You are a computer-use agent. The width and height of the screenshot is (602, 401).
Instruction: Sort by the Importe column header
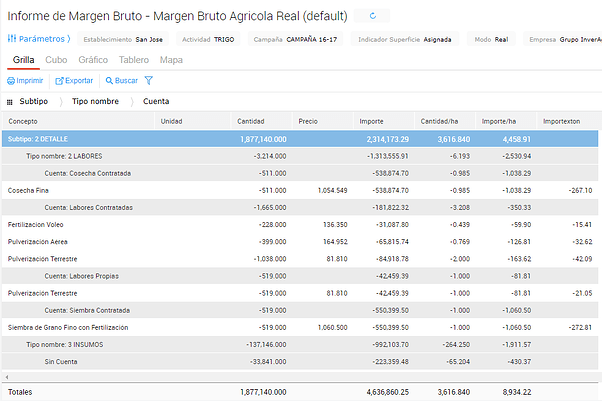tap(384, 121)
